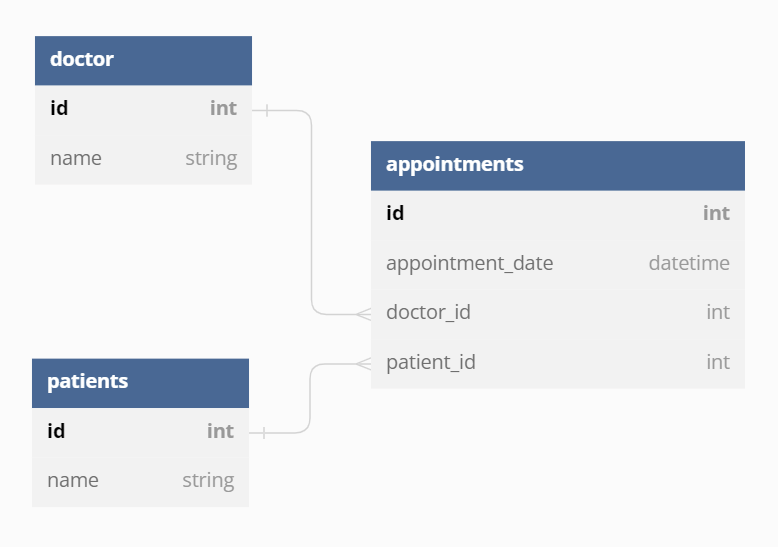Select the doctor_id field

coord(428,312)
